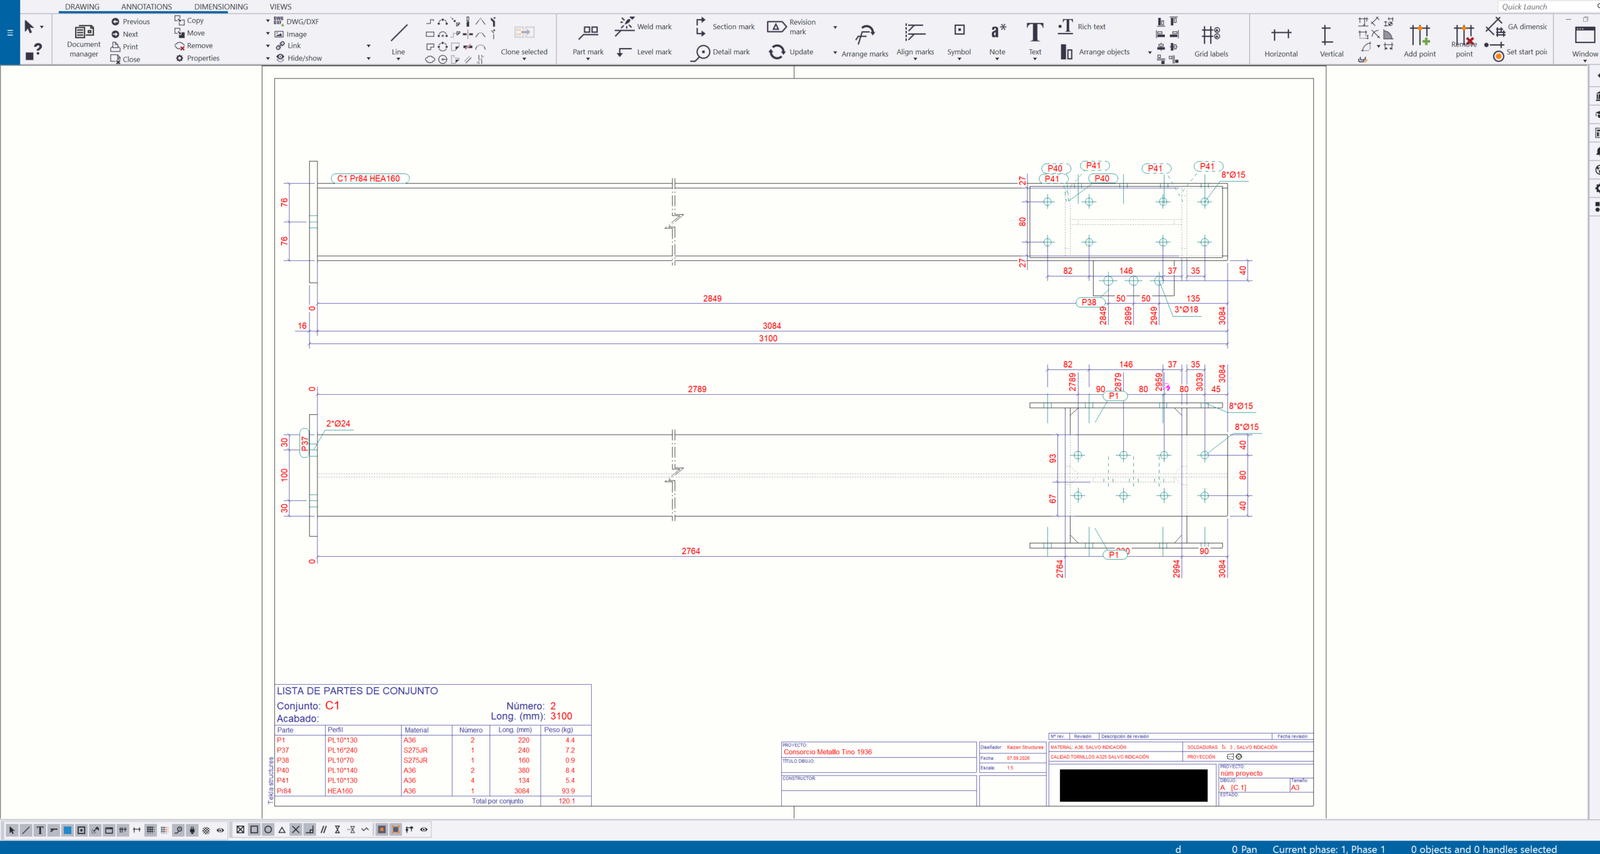This screenshot has width=1600, height=854.
Task: Add a Weld mark
Action: pos(643,26)
